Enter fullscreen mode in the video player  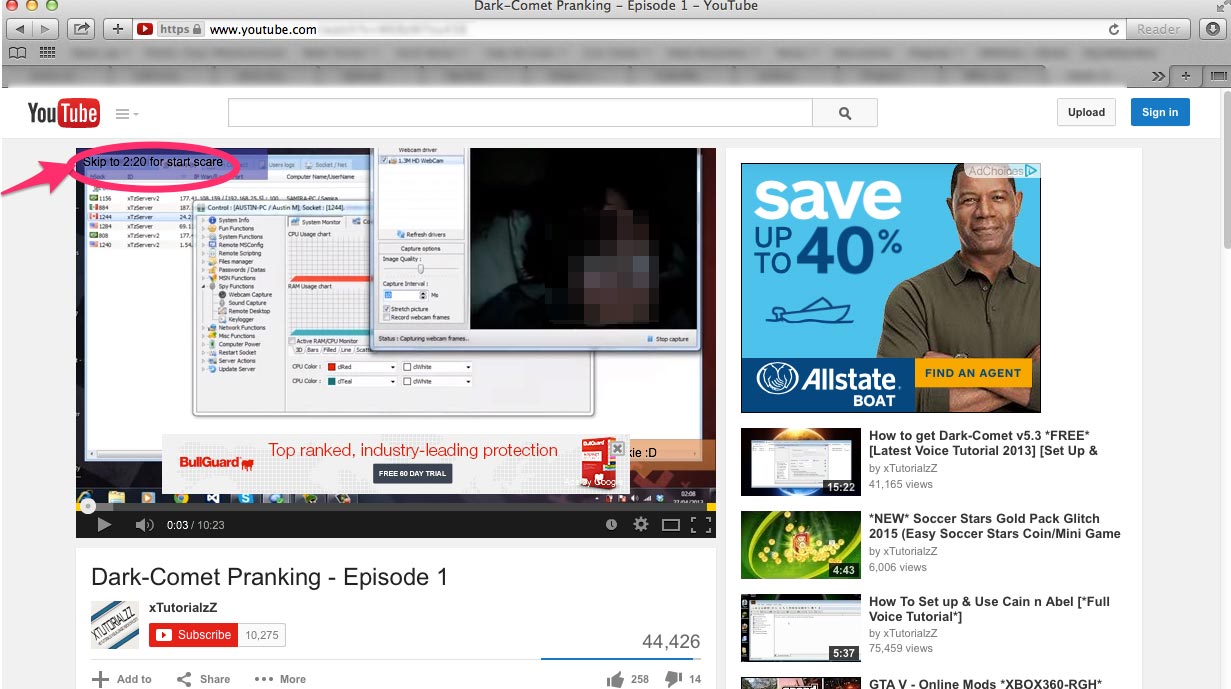click(x=701, y=525)
